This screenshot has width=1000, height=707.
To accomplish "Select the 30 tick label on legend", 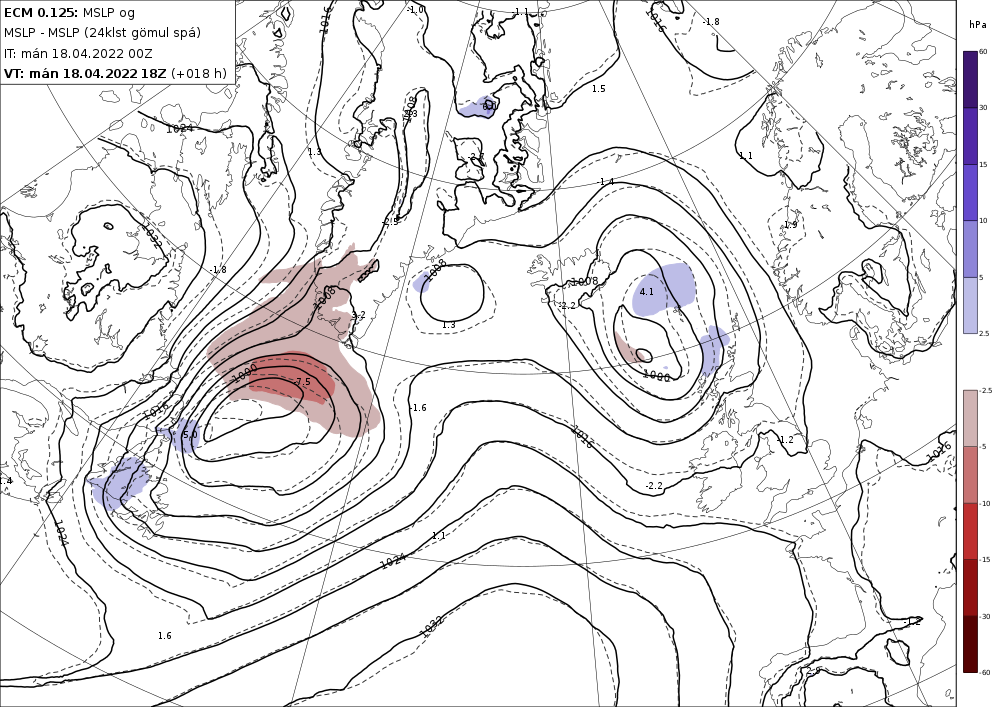I will (983, 108).
